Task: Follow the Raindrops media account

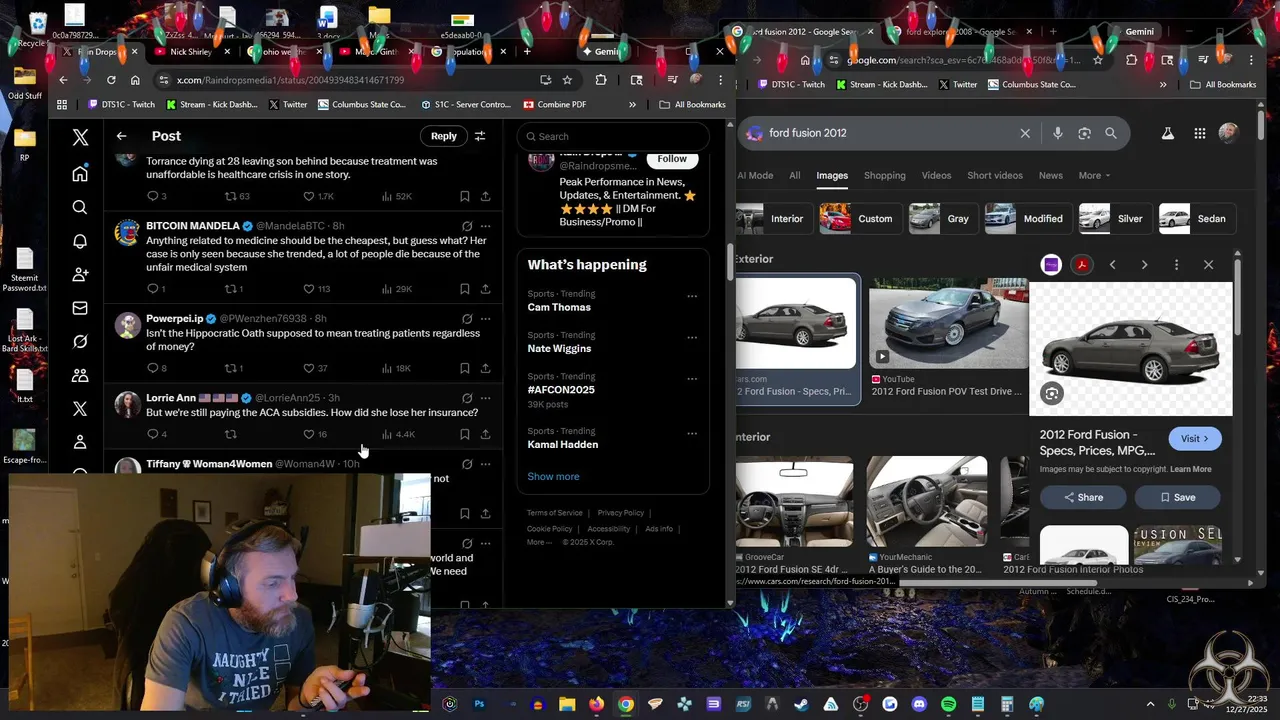Action: 672,159
